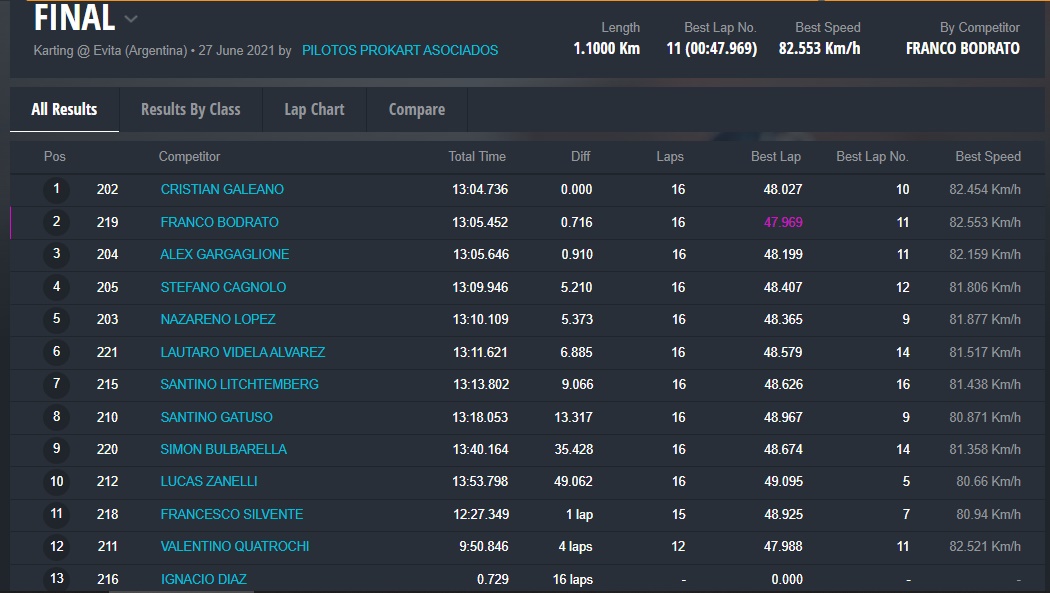Click the purple 47.969 best lap time
Image resolution: width=1050 pixels, height=593 pixels.
pyautogui.click(x=783, y=222)
